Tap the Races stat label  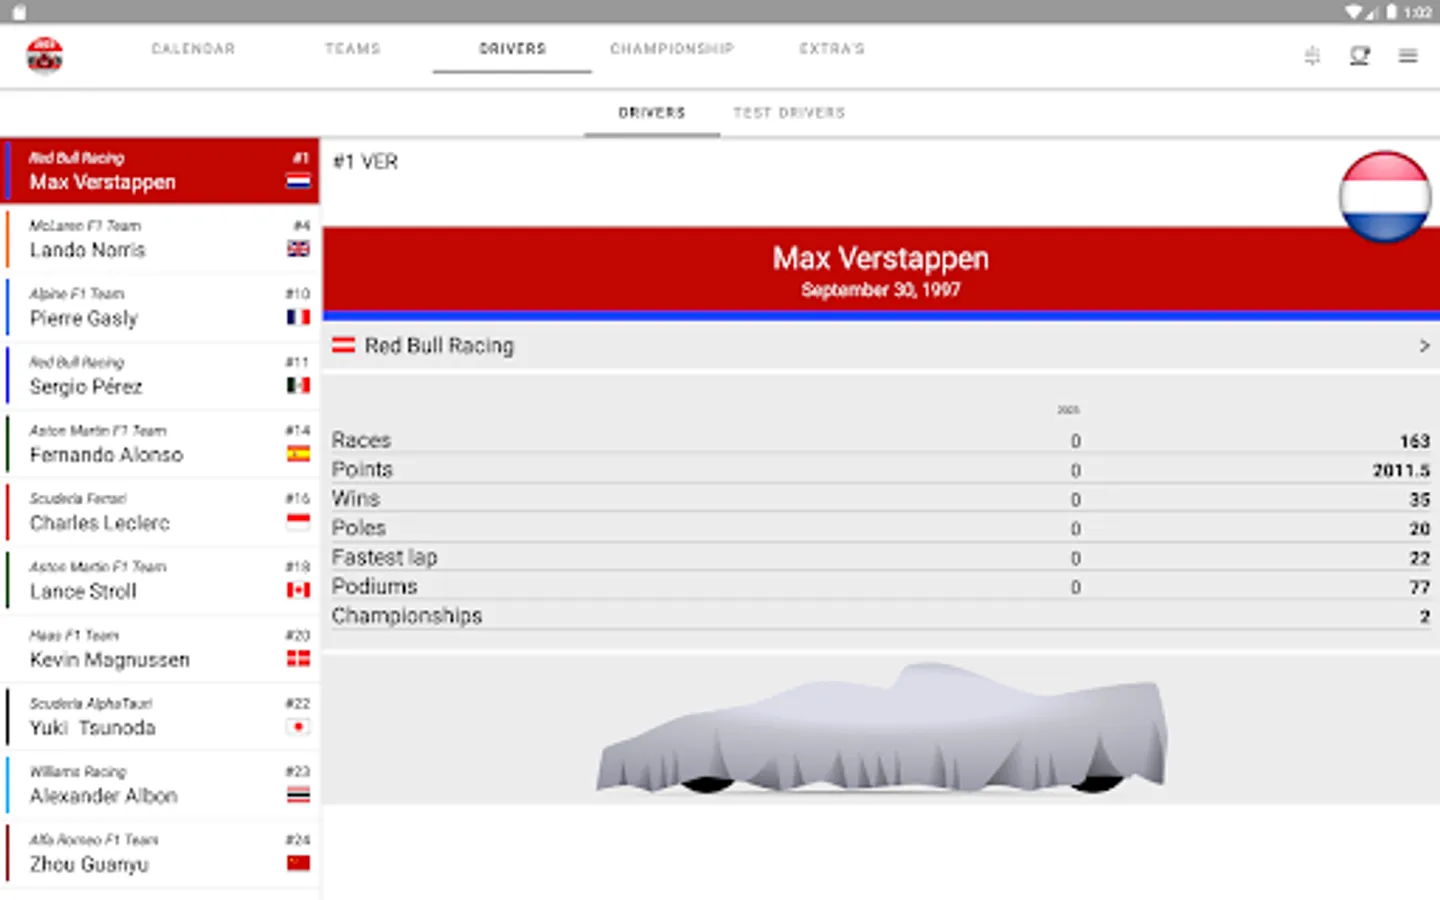361,440
